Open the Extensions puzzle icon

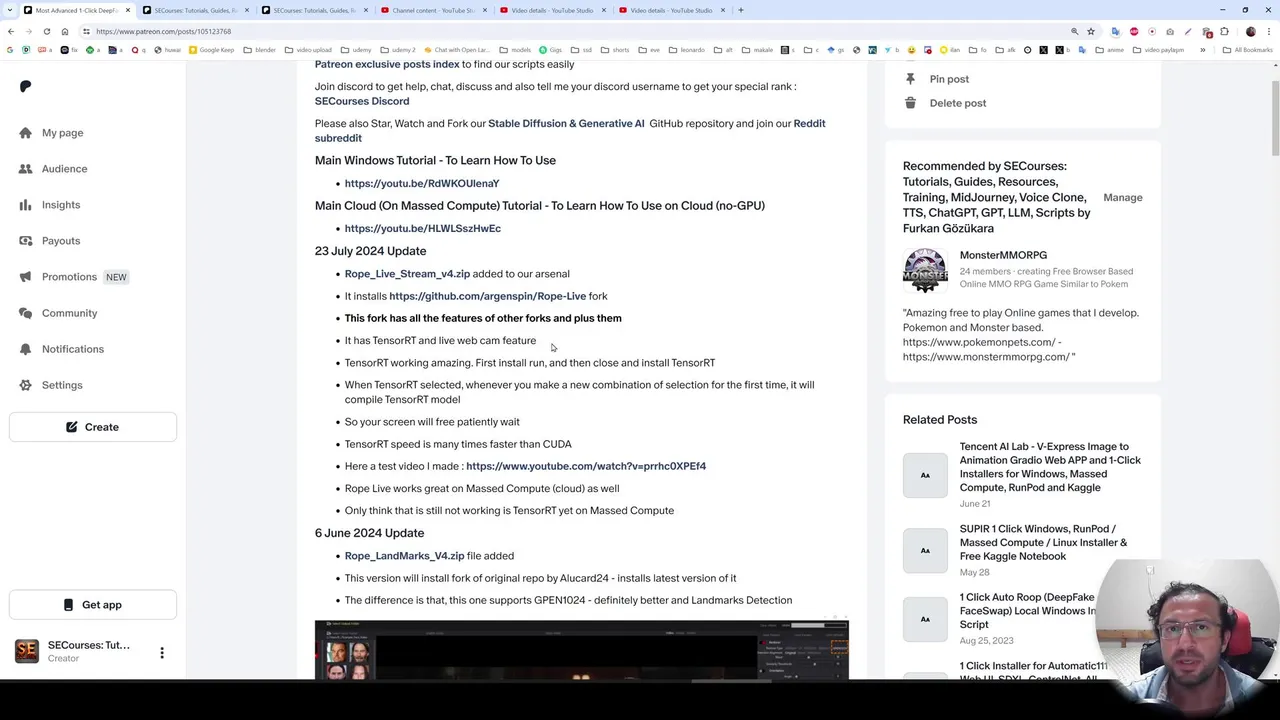(x=1224, y=31)
